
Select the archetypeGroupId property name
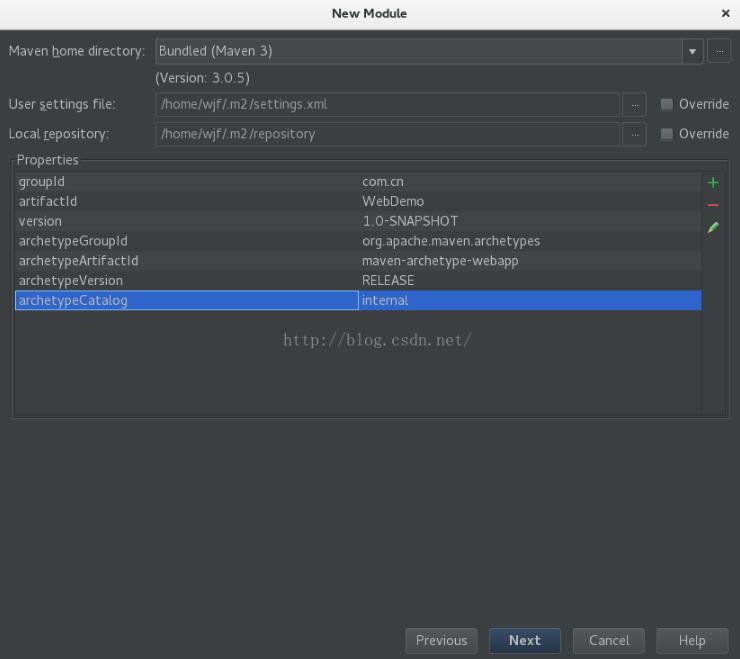pos(73,241)
